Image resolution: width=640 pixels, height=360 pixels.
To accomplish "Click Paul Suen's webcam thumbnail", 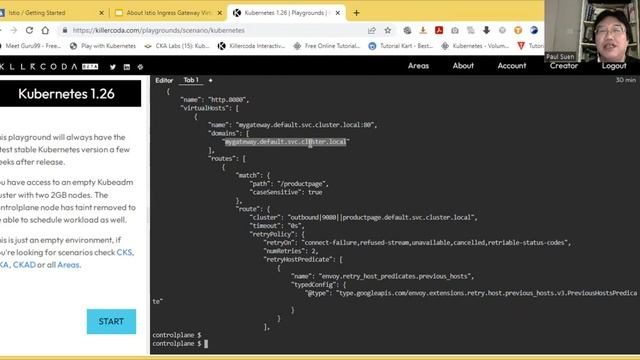I will pyautogui.click(x=592, y=31).
